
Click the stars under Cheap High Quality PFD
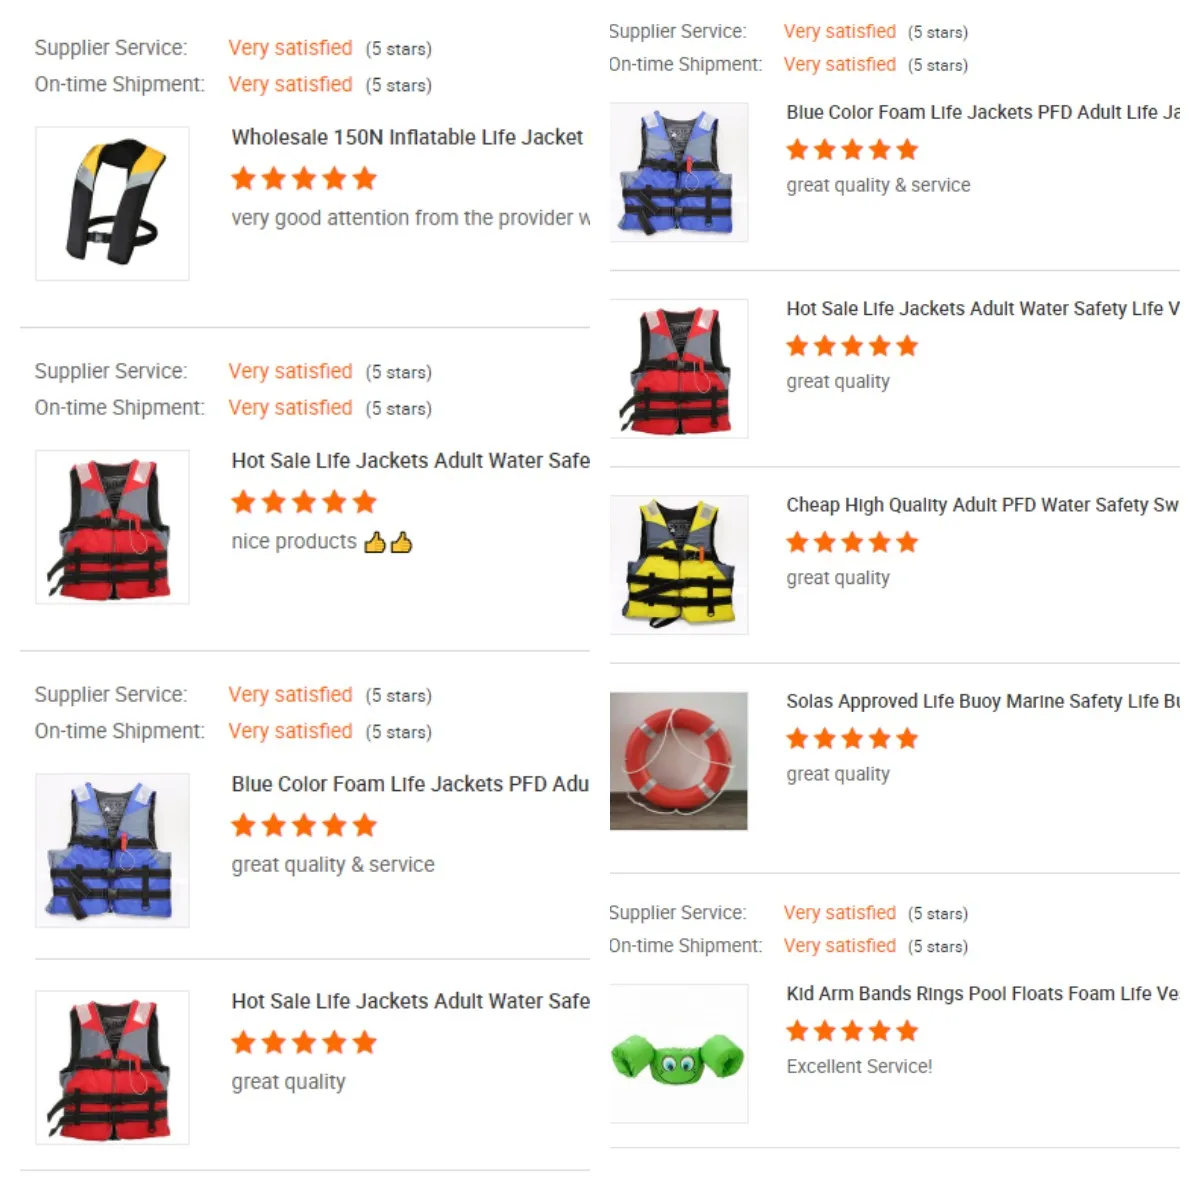click(852, 543)
